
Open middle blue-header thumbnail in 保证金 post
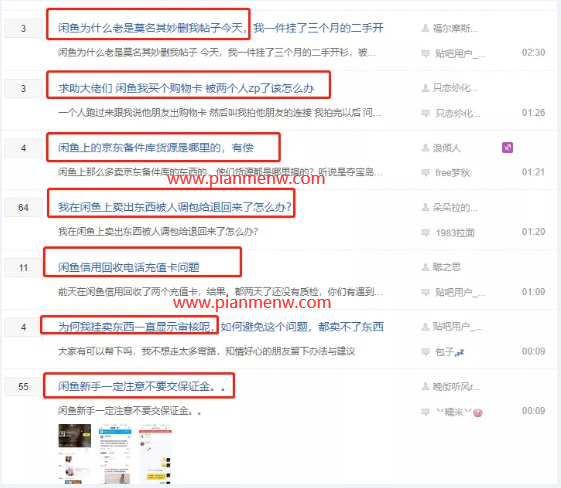[115, 454]
